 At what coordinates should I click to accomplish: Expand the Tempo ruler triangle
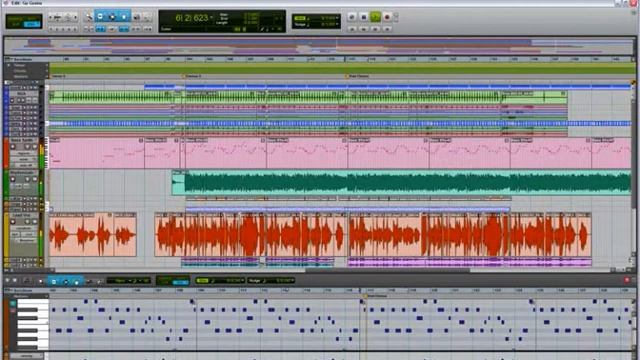click(9, 65)
